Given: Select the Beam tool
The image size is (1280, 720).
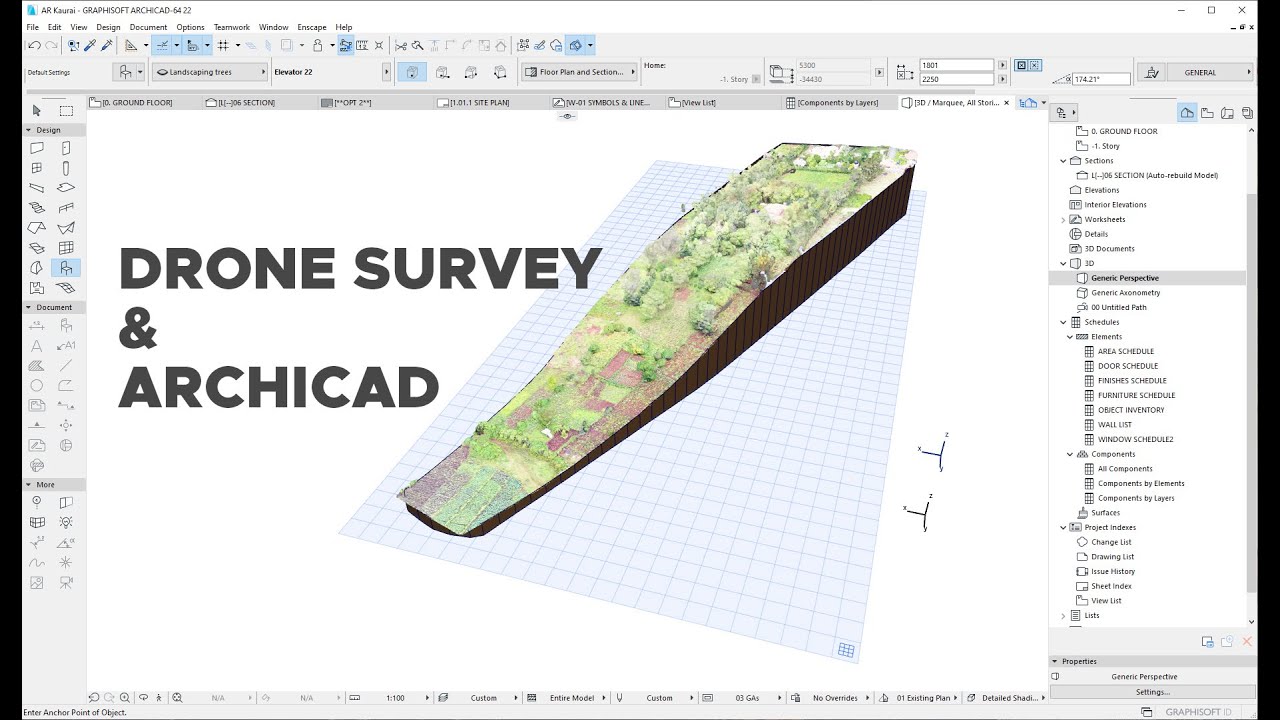Looking at the screenshot, I should [x=37, y=188].
